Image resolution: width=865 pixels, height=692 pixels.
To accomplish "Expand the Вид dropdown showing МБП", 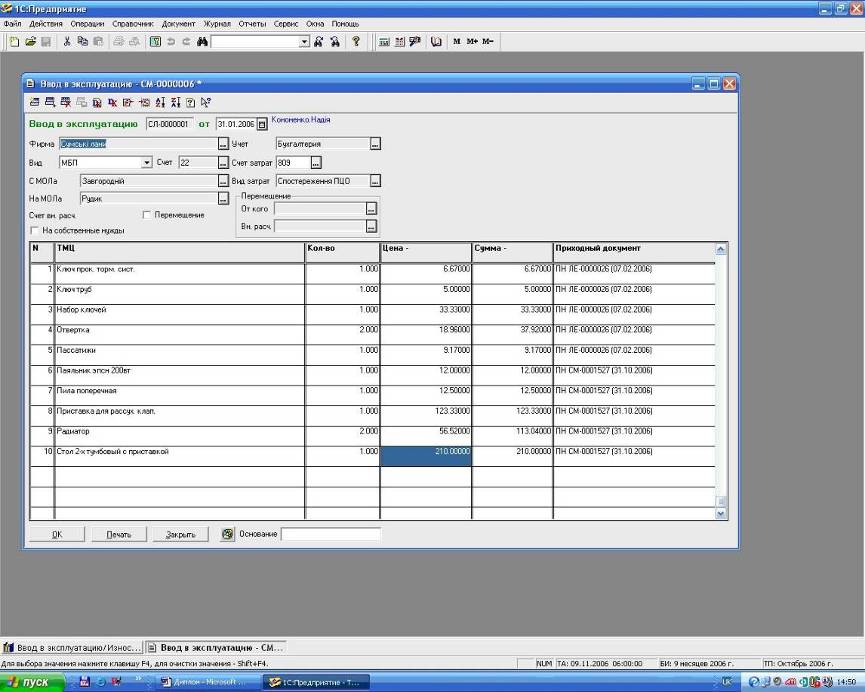I will [x=146, y=162].
